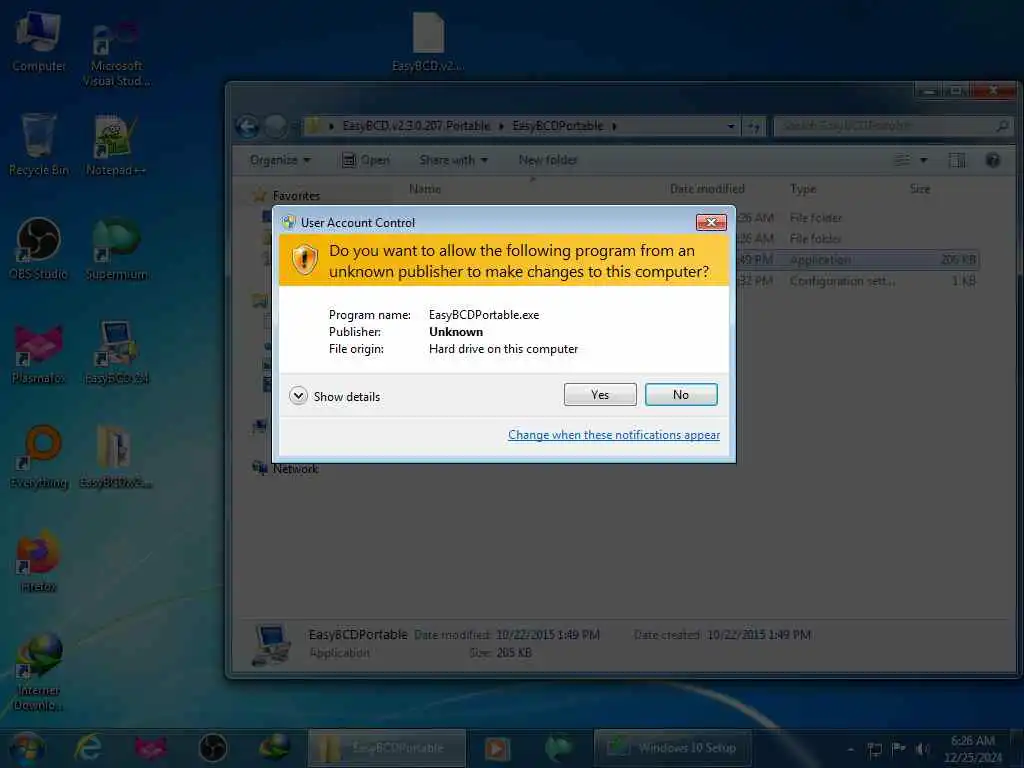
Task: Click Open in Explorer toolbar
Action: [x=366, y=160]
